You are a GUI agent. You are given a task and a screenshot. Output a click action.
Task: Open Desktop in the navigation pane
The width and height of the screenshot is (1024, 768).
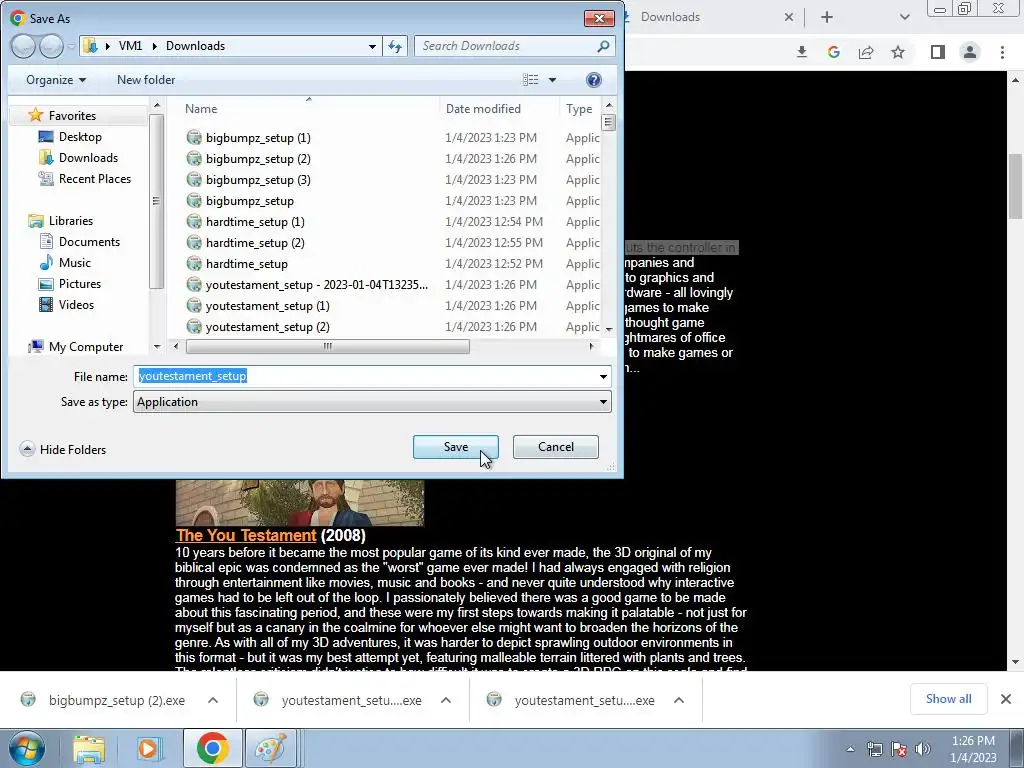[x=80, y=136]
